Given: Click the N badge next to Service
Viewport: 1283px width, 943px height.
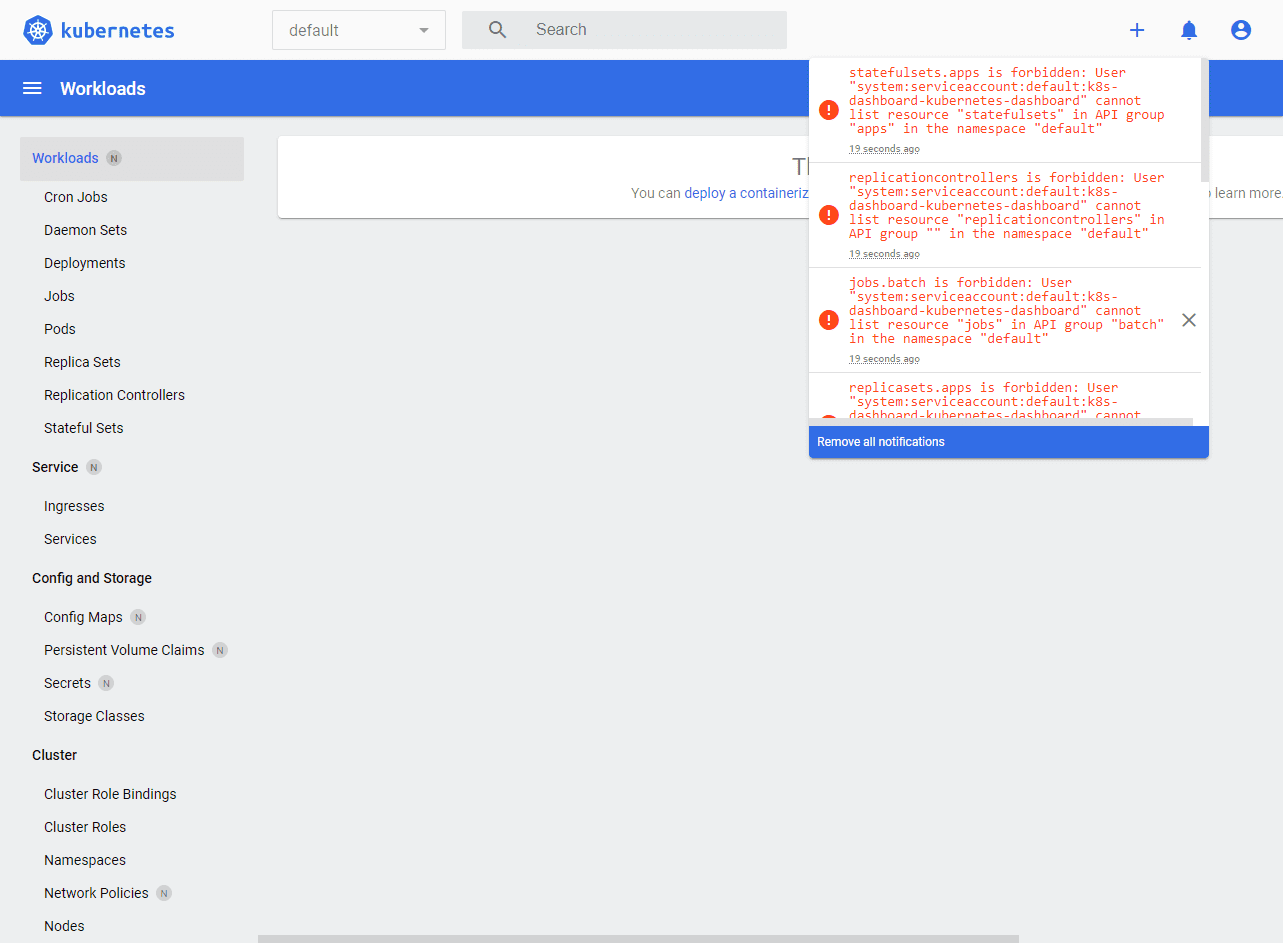Looking at the screenshot, I should [x=94, y=467].
